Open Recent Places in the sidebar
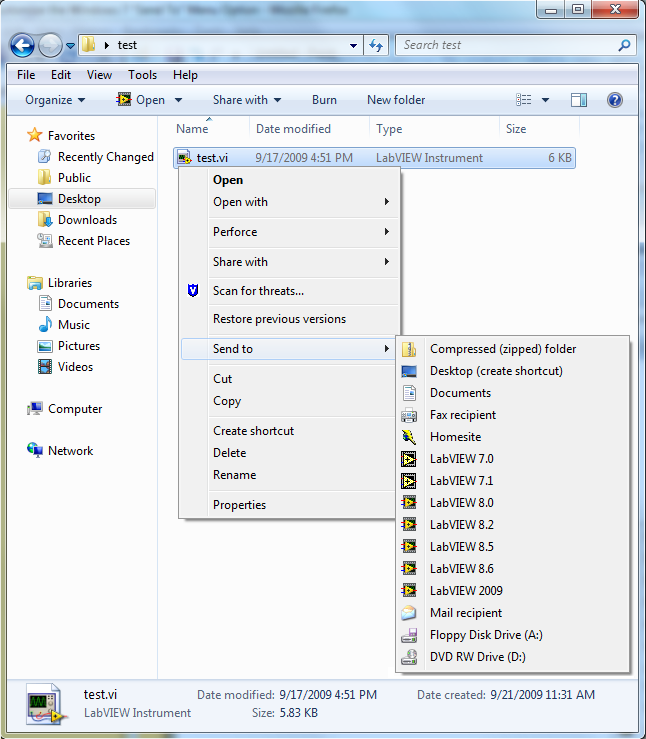 (x=94, y=241)
